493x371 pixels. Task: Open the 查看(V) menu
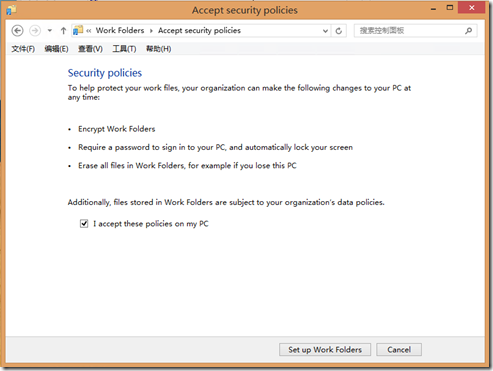point(90,49)
